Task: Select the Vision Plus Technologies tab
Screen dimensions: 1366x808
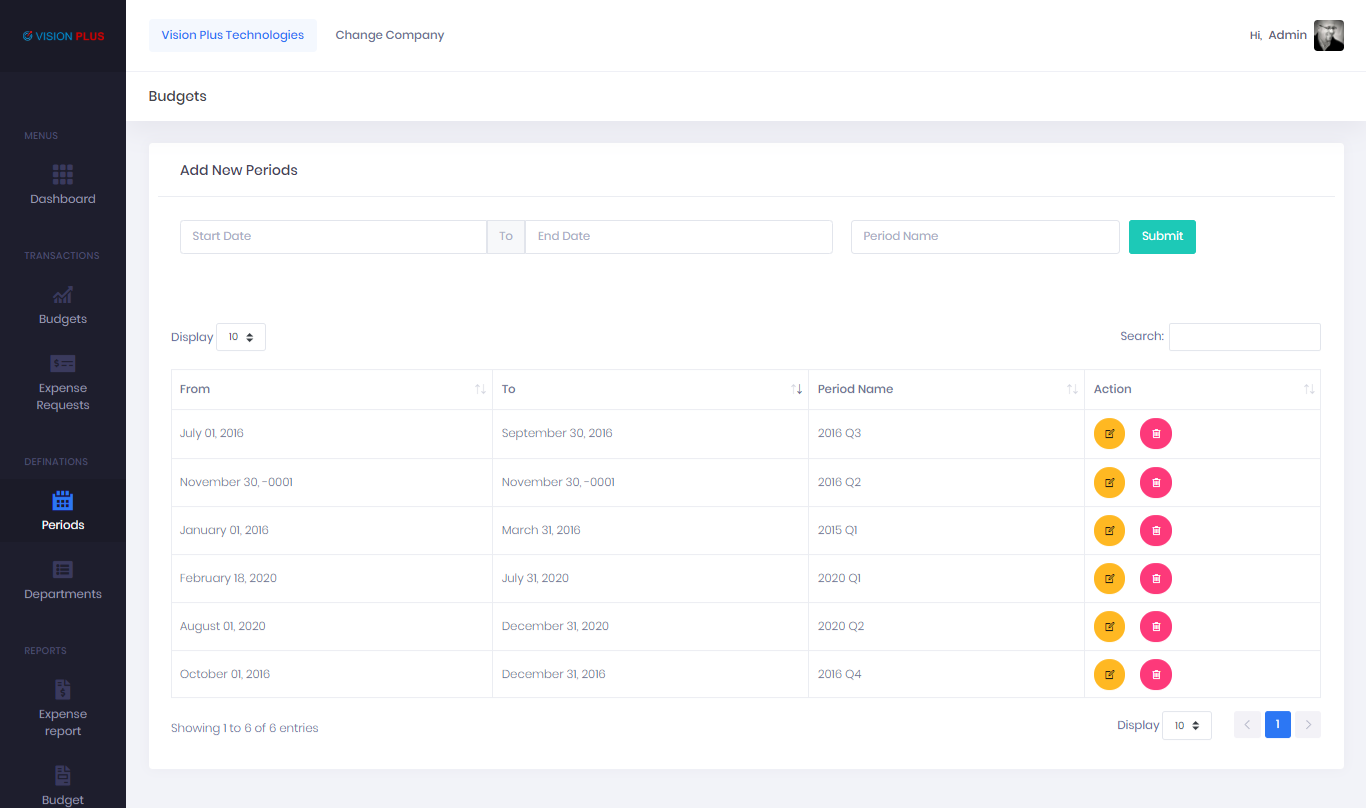Action: click(x=232, y=35)
